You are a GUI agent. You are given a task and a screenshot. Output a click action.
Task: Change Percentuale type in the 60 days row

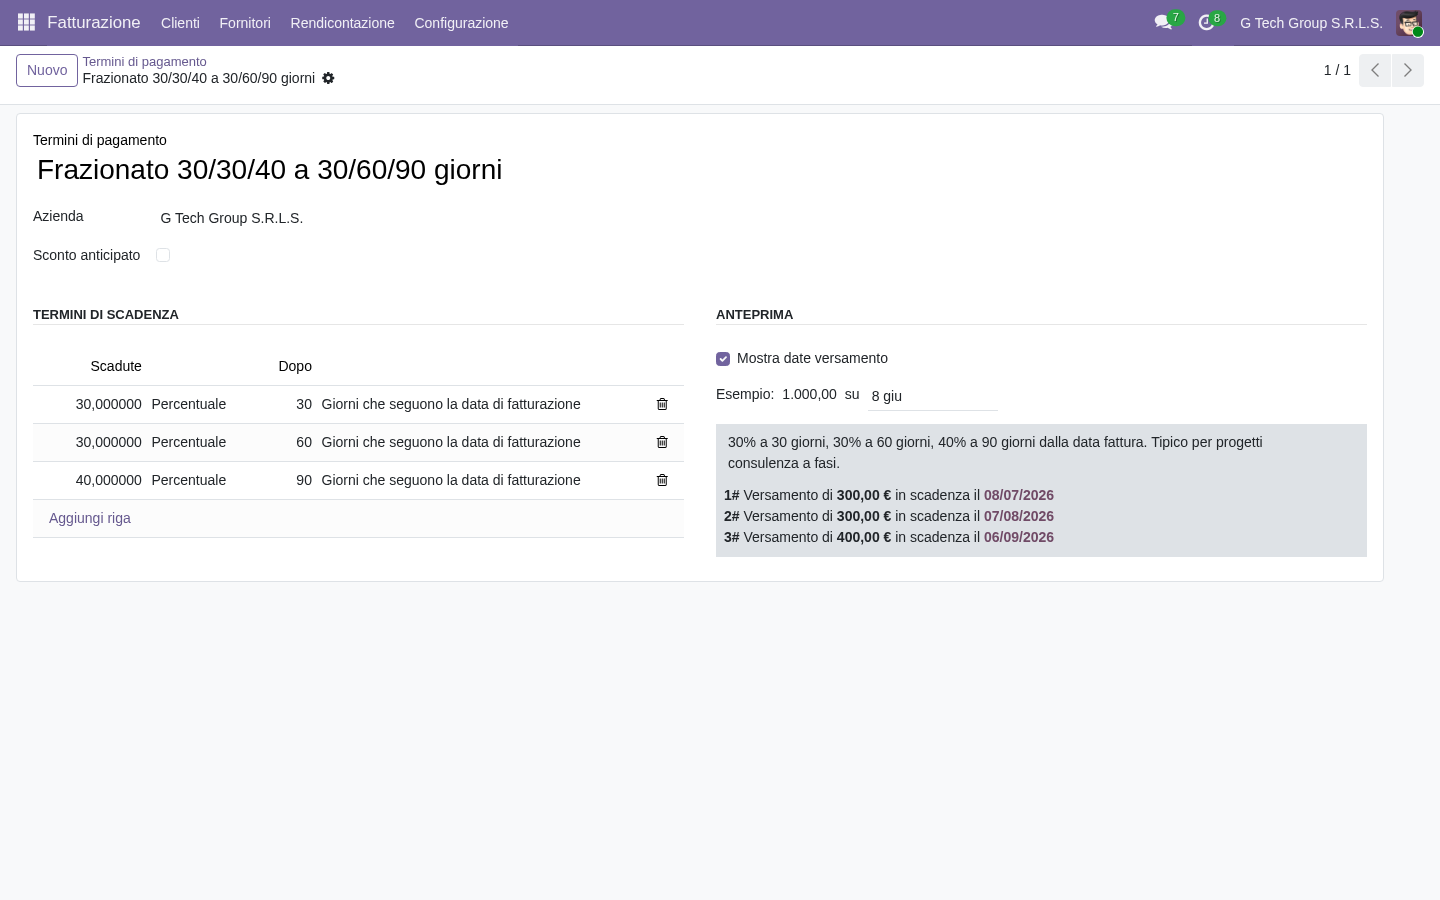(x=189, y=442)
